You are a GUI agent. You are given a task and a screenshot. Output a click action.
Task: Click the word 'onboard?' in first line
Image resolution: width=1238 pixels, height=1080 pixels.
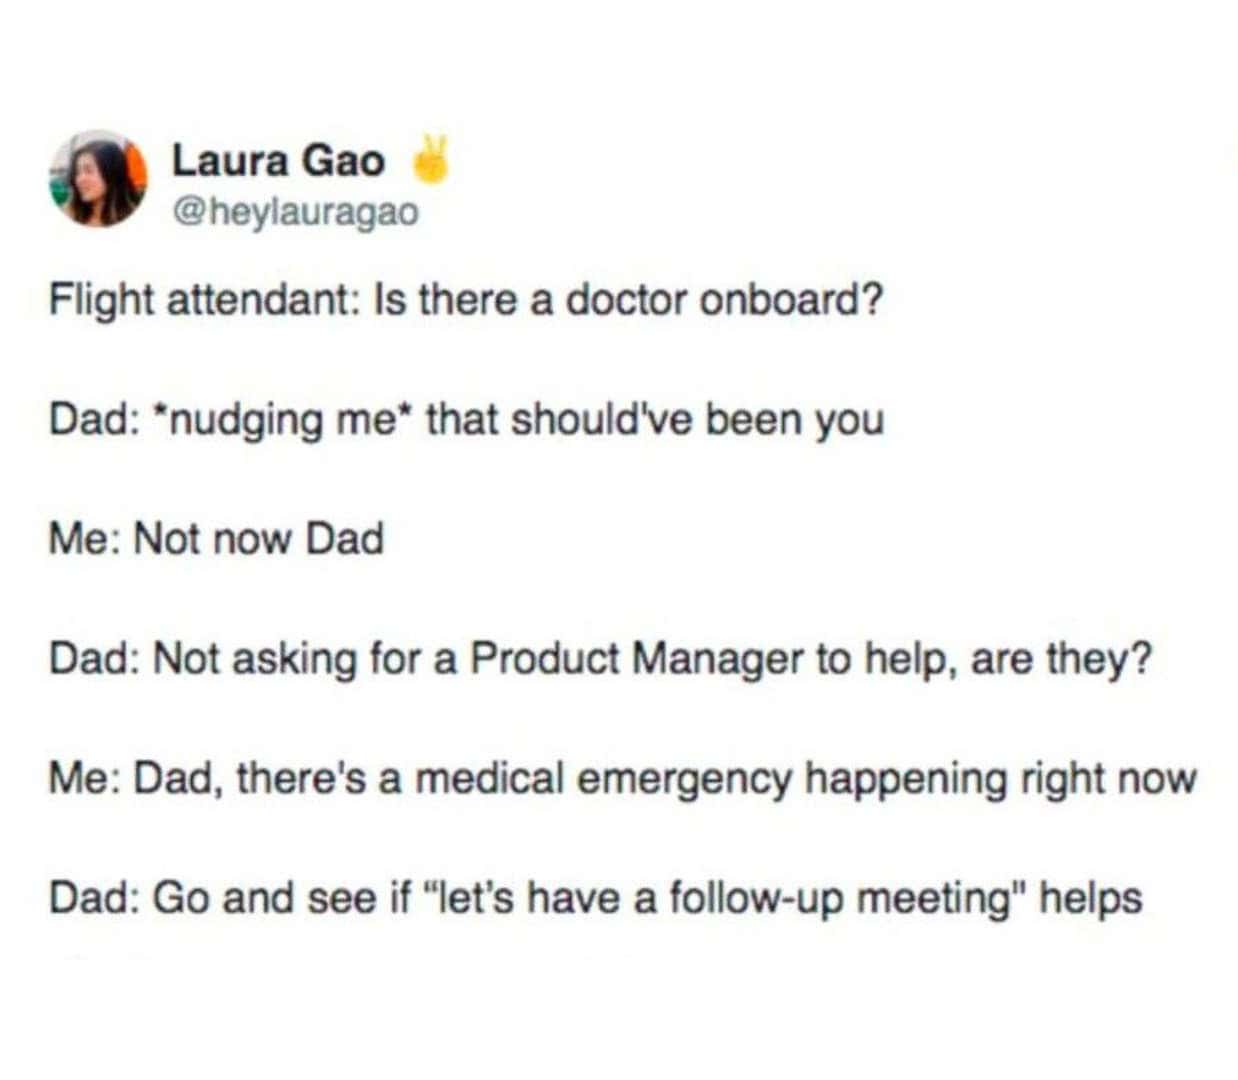[x=792, y=299]
